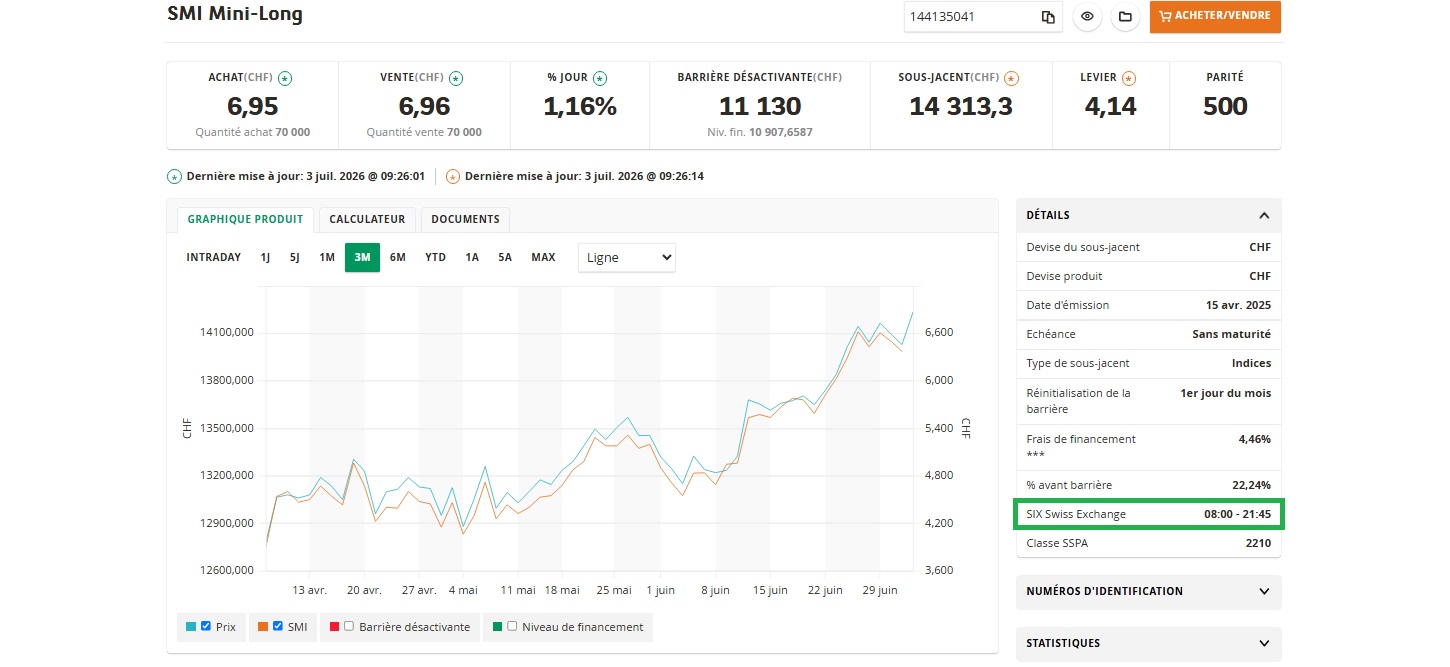The height and width of the screenshot is (667, 1450).
Task: Open the portfolio folder icon
Action: 1125,17
